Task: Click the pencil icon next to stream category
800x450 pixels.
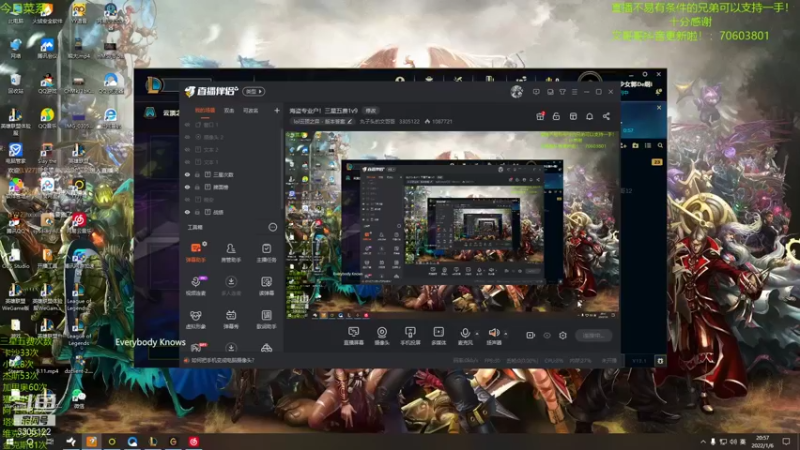Action: (349, 121)
